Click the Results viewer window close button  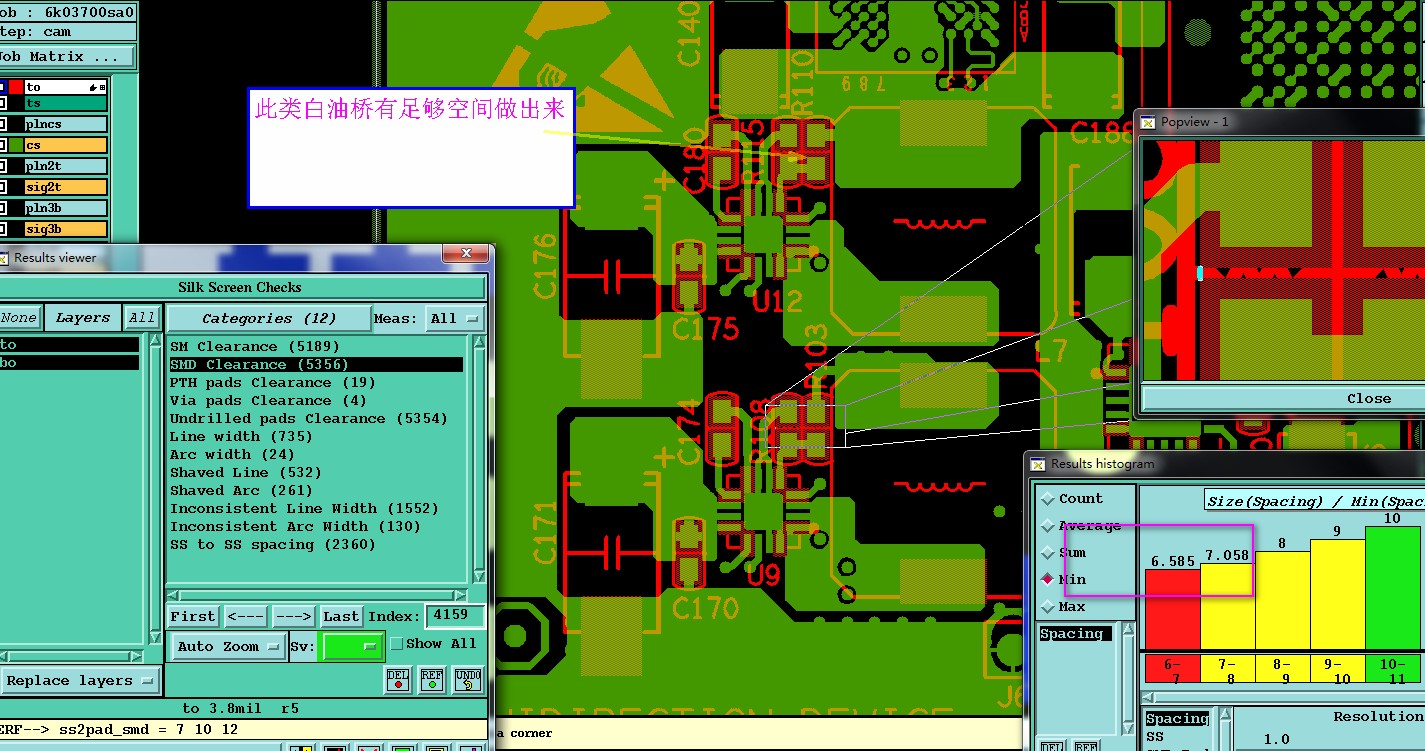(464, 256)
